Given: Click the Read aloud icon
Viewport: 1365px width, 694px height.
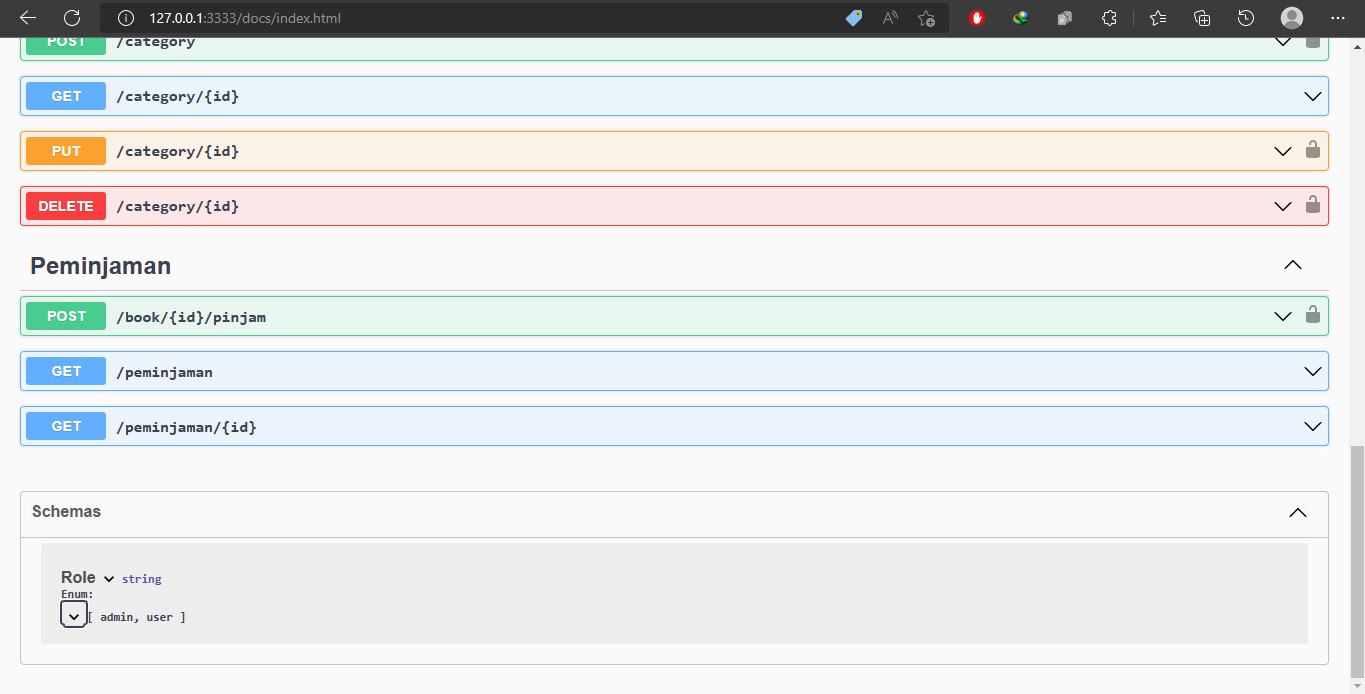Looking at the screenshot, I should [x=890, y=18].
